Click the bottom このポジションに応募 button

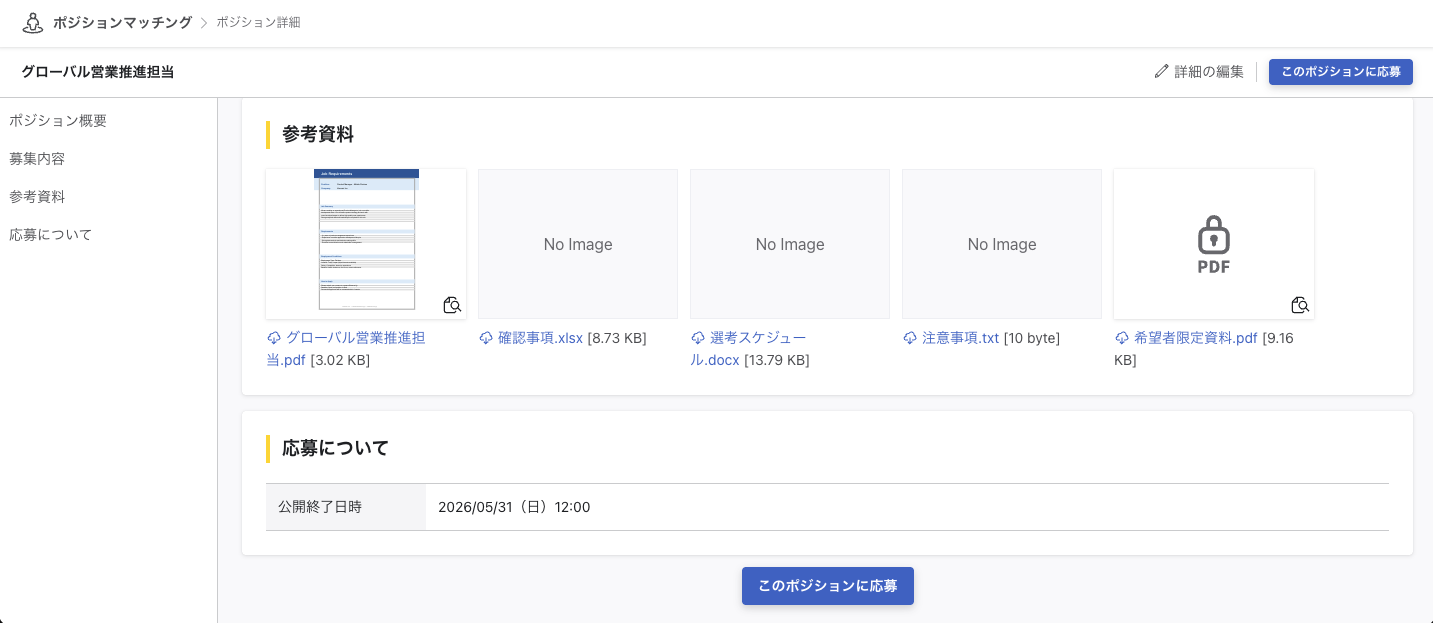coord(827,586)
